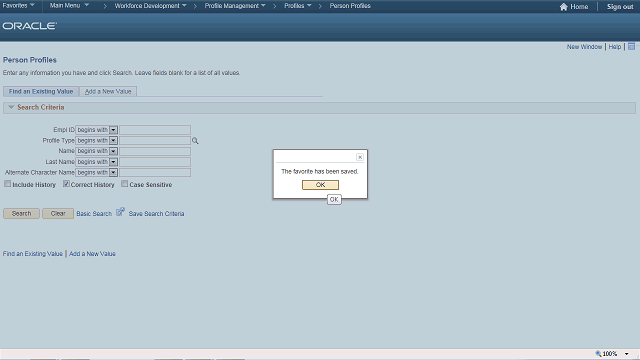This screenshot has height=360, width=640.
Task: Click the Save Search Criteria icon
Action: (x=120, y=212)
